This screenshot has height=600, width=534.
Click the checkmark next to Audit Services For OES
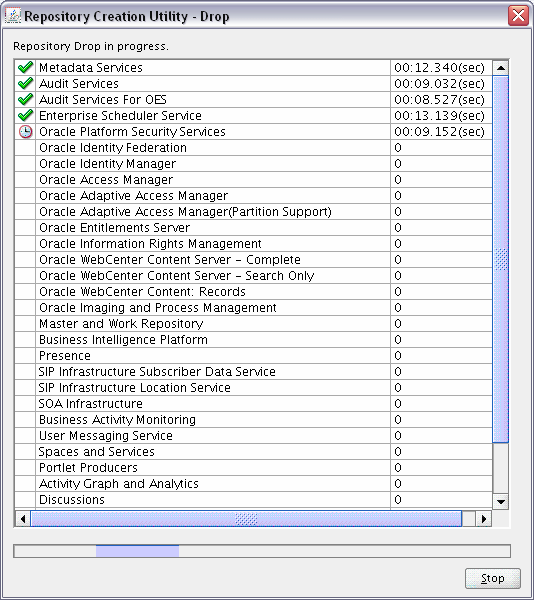(x=25, y=100)
